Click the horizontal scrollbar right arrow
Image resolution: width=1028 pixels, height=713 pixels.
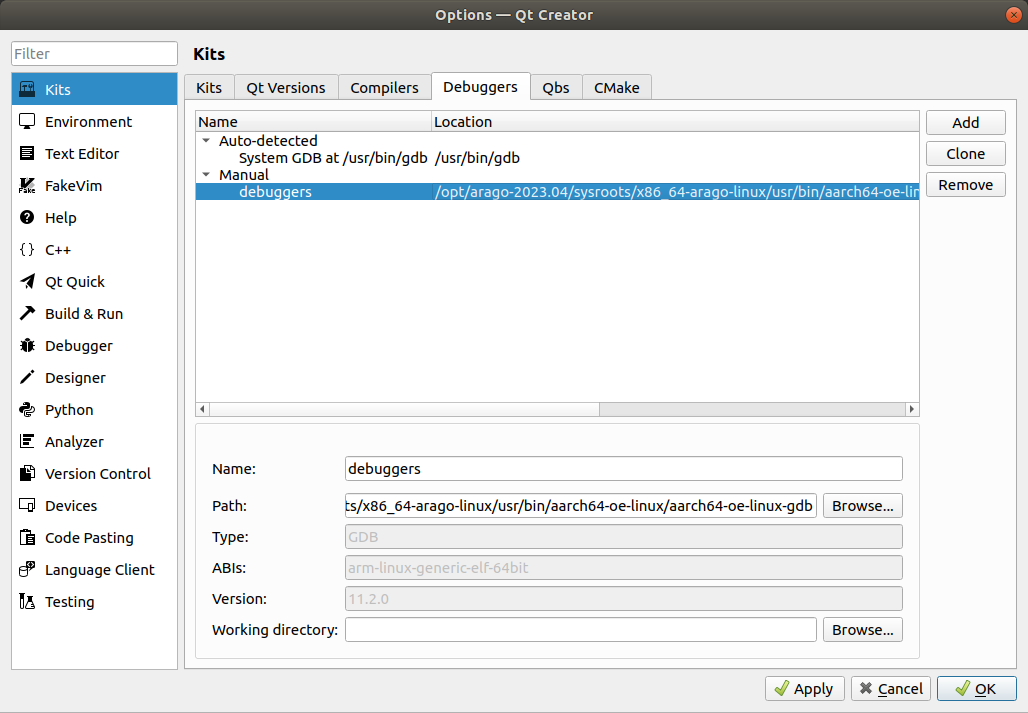[x=911, y=409]
